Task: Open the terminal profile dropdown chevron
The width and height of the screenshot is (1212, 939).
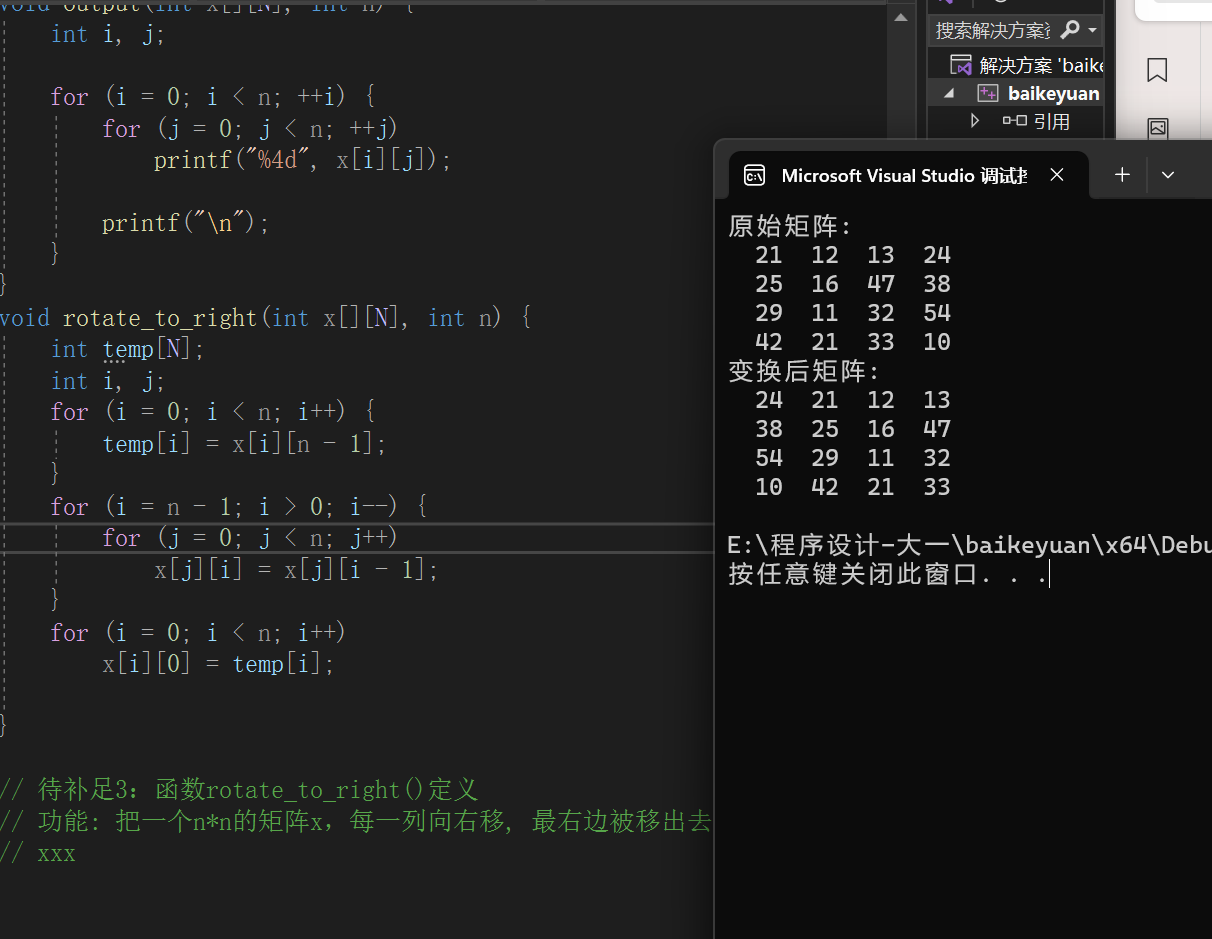Action: [x=1167, y=175]
